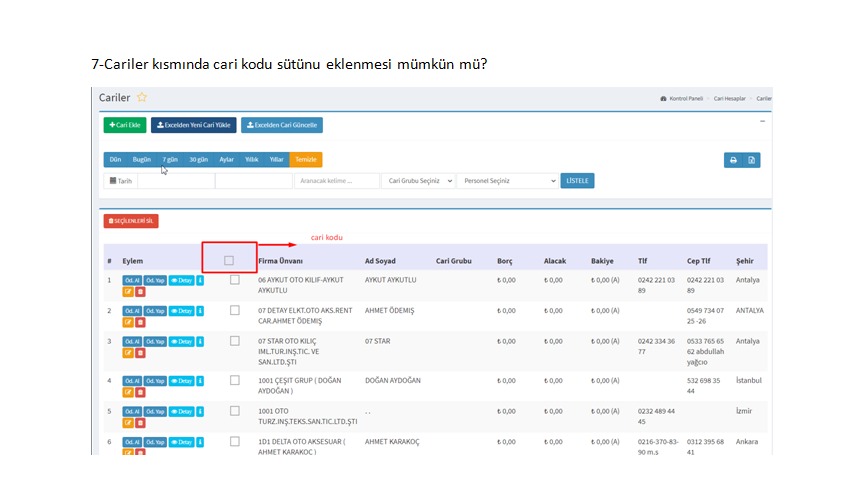Open Detay for row 4

coord(181,381)
